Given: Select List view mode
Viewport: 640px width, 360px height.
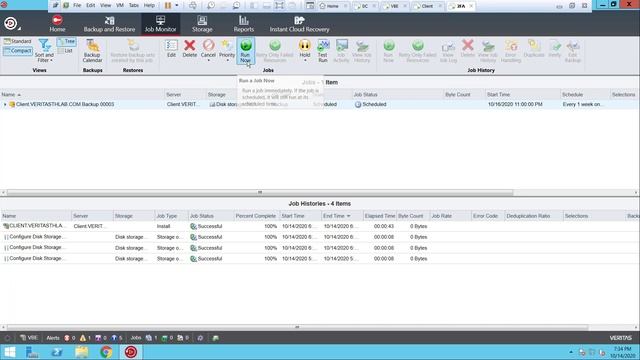Looking at the screenshot, I should pos(65,51).
